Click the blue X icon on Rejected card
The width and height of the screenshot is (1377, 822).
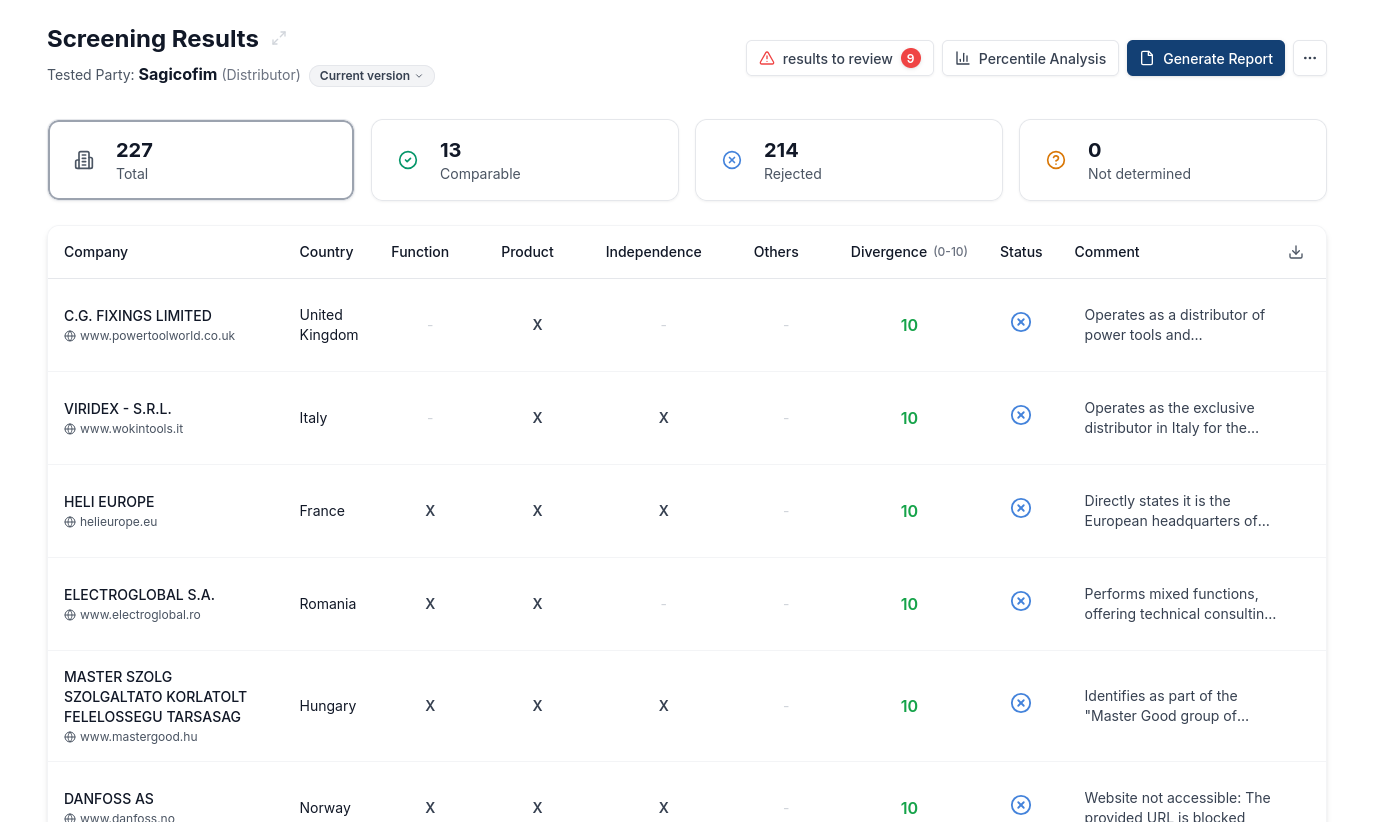tap(732, 159)
